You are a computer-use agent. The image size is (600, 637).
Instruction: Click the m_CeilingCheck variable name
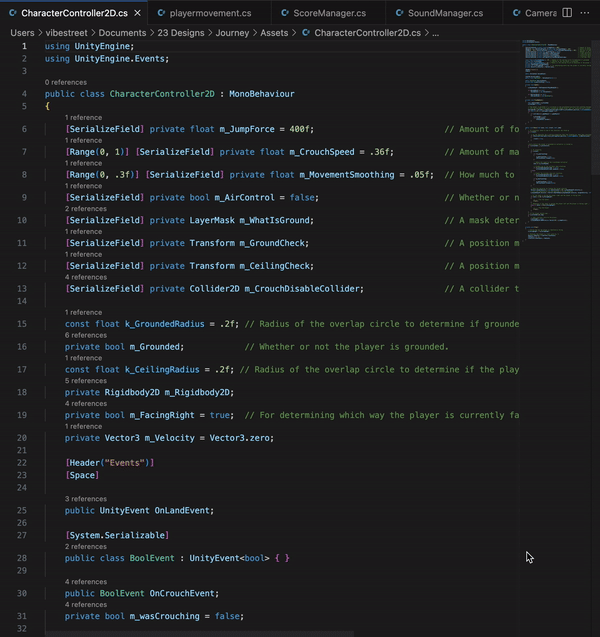[275, 266]
